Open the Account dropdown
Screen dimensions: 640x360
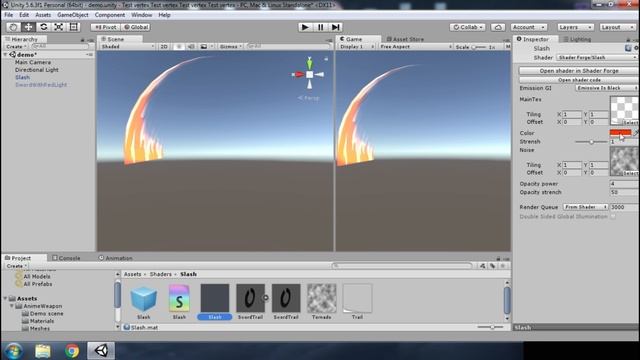pos(529,27)
